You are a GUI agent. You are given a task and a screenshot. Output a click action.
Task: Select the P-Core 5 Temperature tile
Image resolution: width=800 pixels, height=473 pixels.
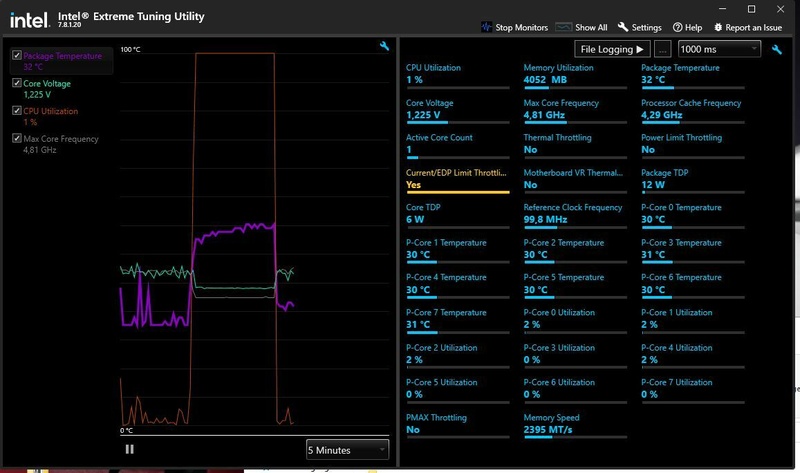tap(574, 285)
